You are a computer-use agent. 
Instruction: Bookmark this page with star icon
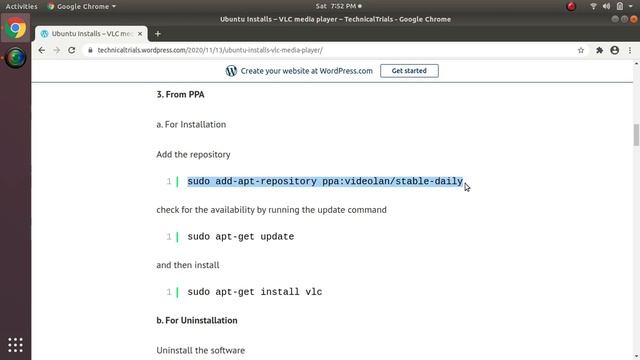[x=581, y=50]
